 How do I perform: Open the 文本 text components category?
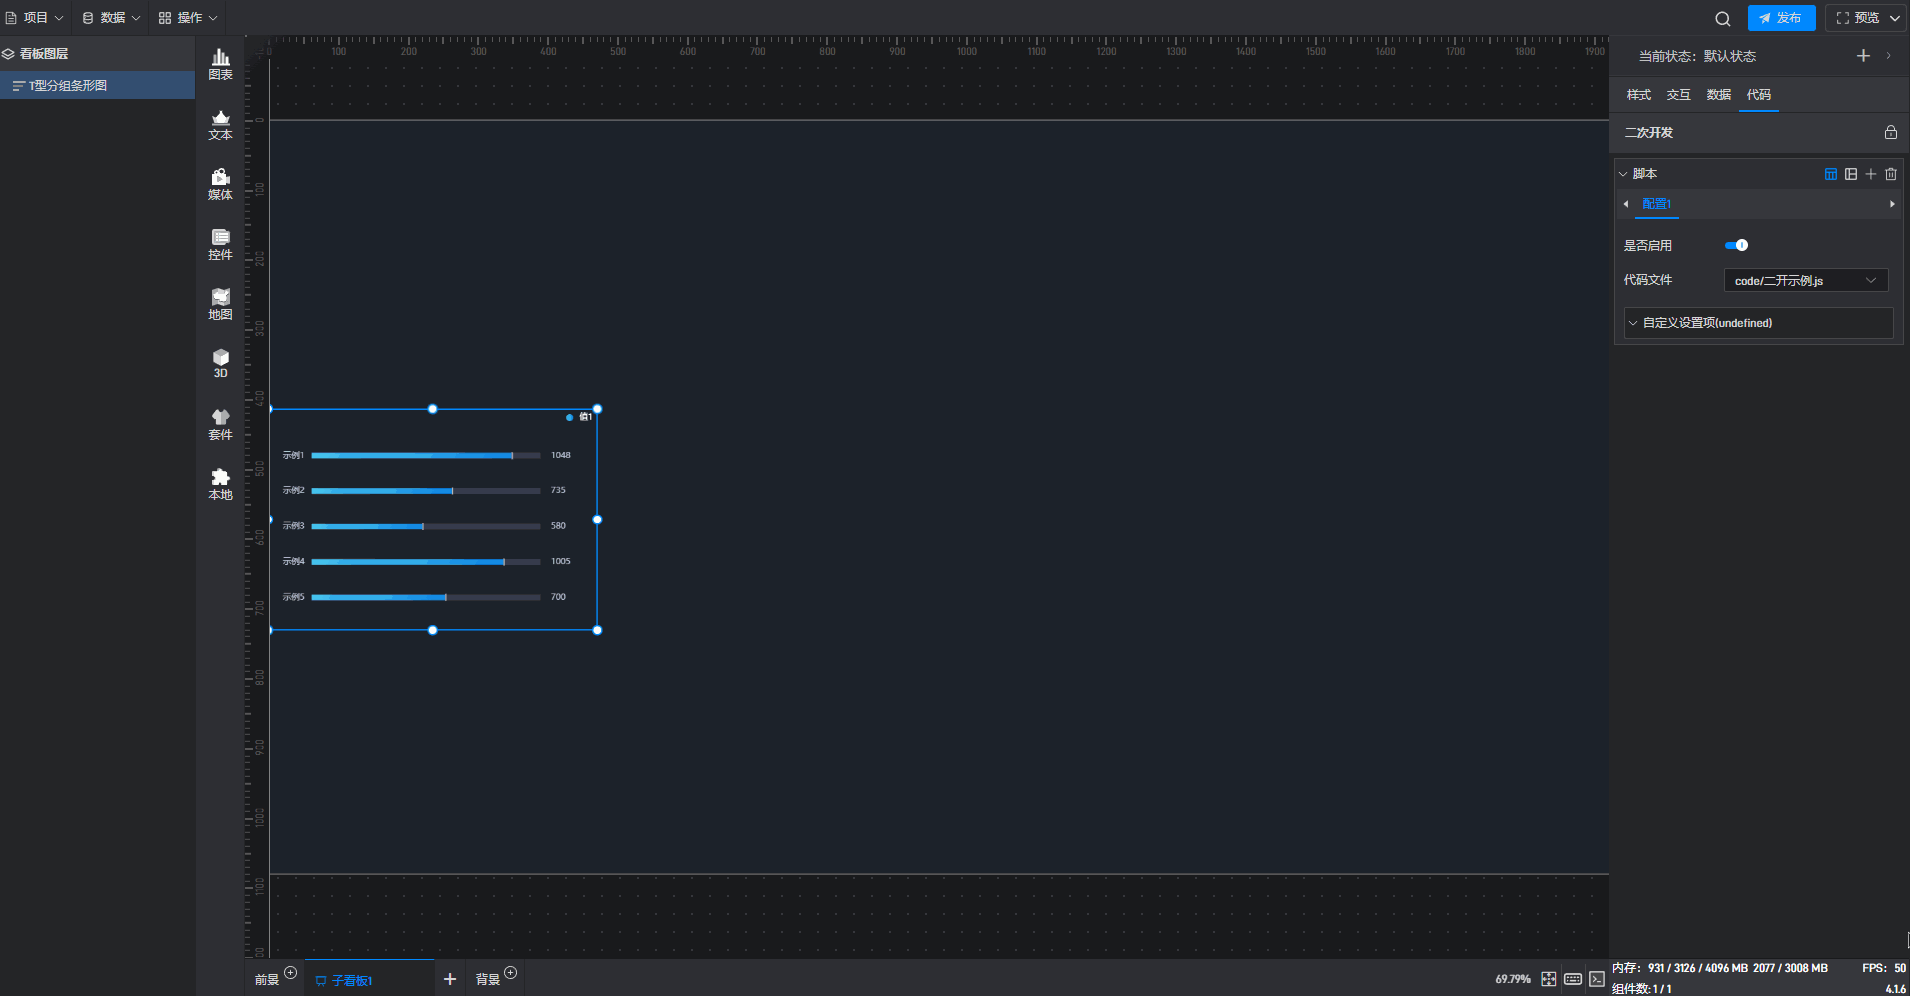[220, 125]
